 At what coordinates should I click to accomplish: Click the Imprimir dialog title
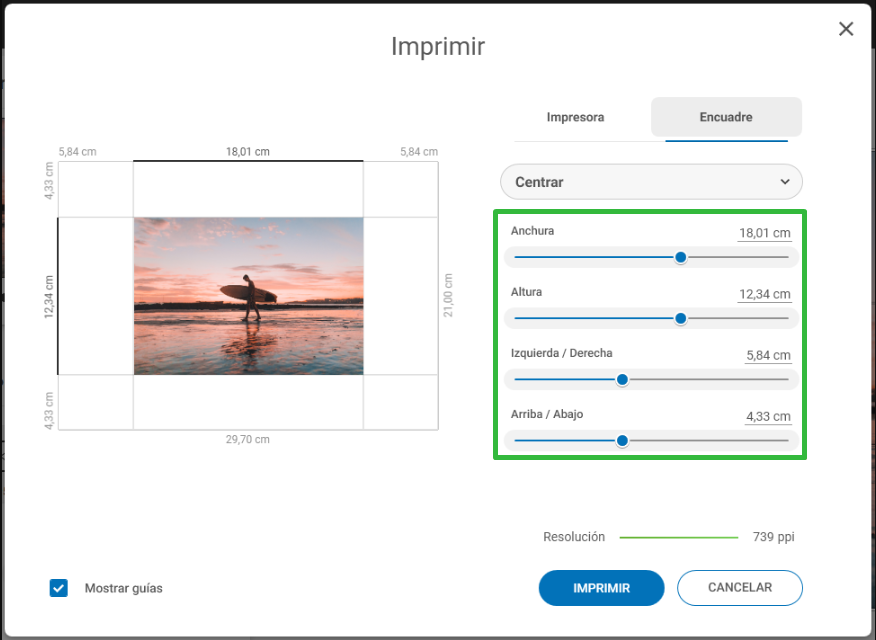tap(438, 46)
